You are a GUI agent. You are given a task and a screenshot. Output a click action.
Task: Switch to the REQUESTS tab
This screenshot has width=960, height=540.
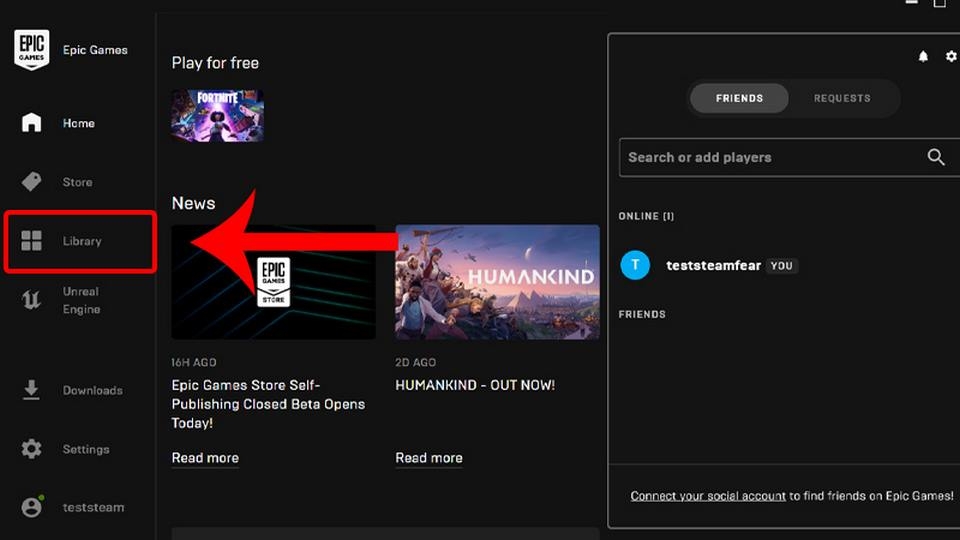coord(842,98)
